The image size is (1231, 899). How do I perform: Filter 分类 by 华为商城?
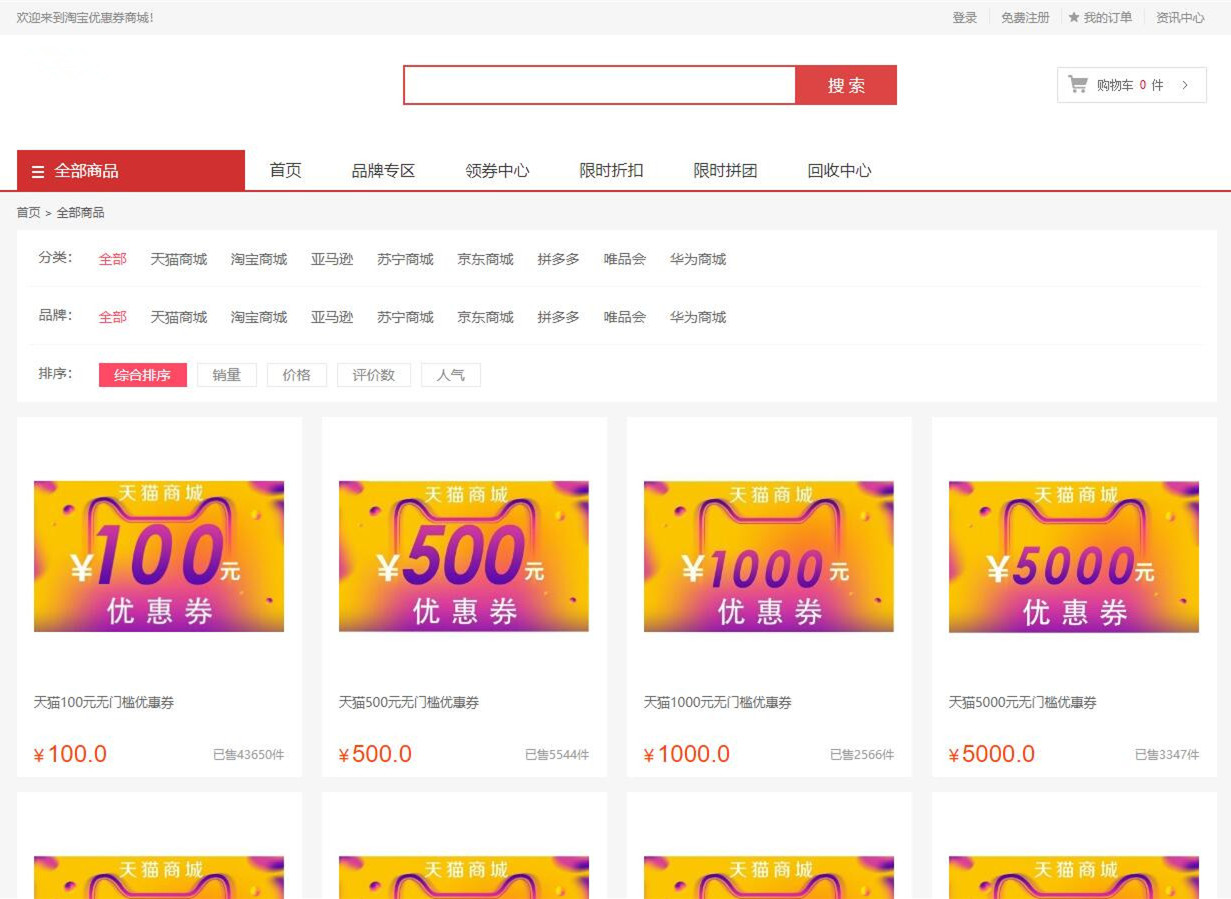click(x=698, y=259)
